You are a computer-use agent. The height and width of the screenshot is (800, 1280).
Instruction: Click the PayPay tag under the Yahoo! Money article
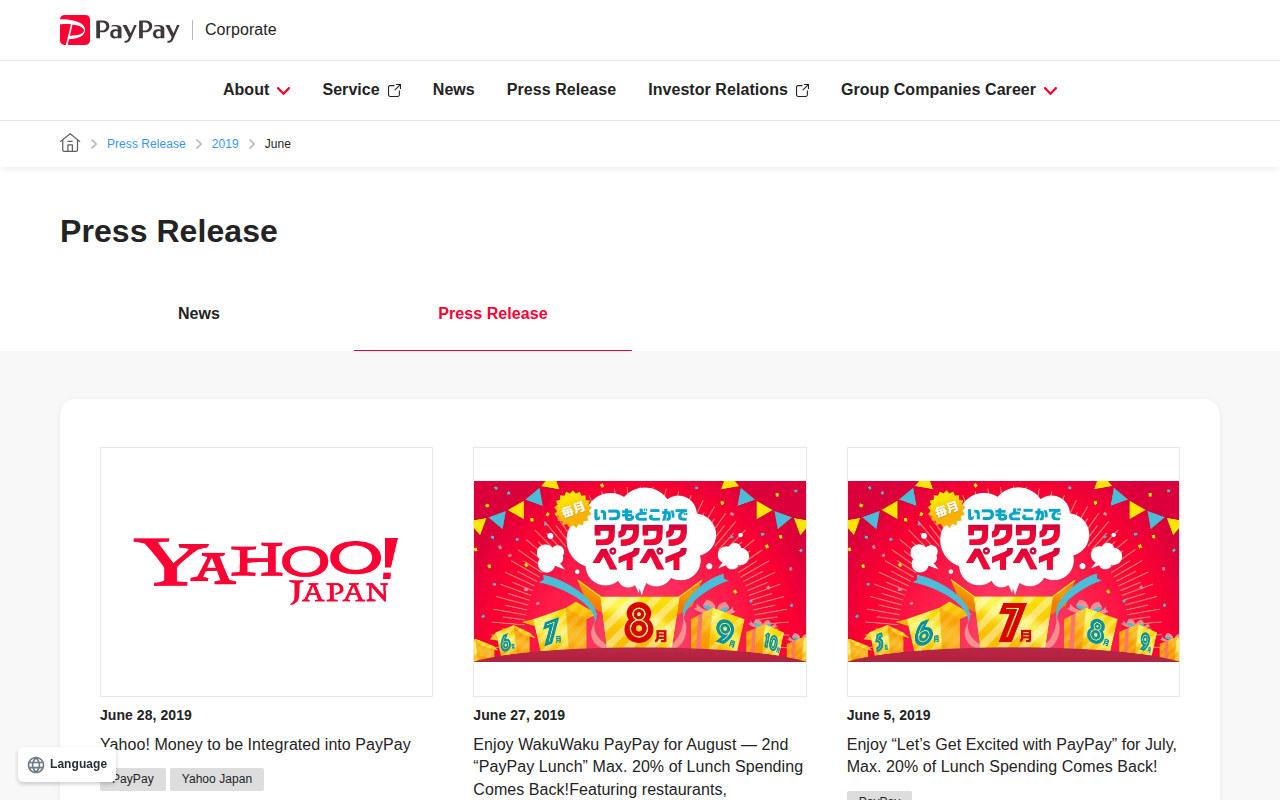pyautogui.click(x=133, y=779)
